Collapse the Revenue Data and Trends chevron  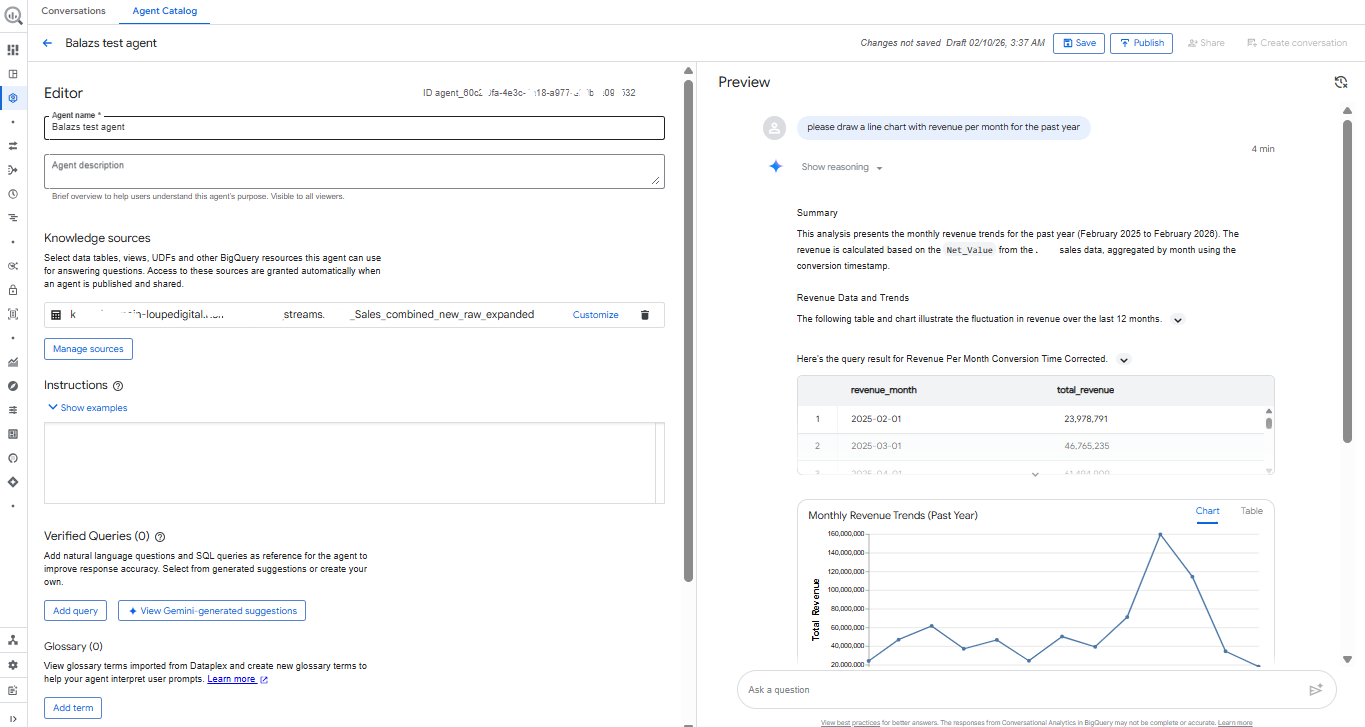[x=1178, y=319]
